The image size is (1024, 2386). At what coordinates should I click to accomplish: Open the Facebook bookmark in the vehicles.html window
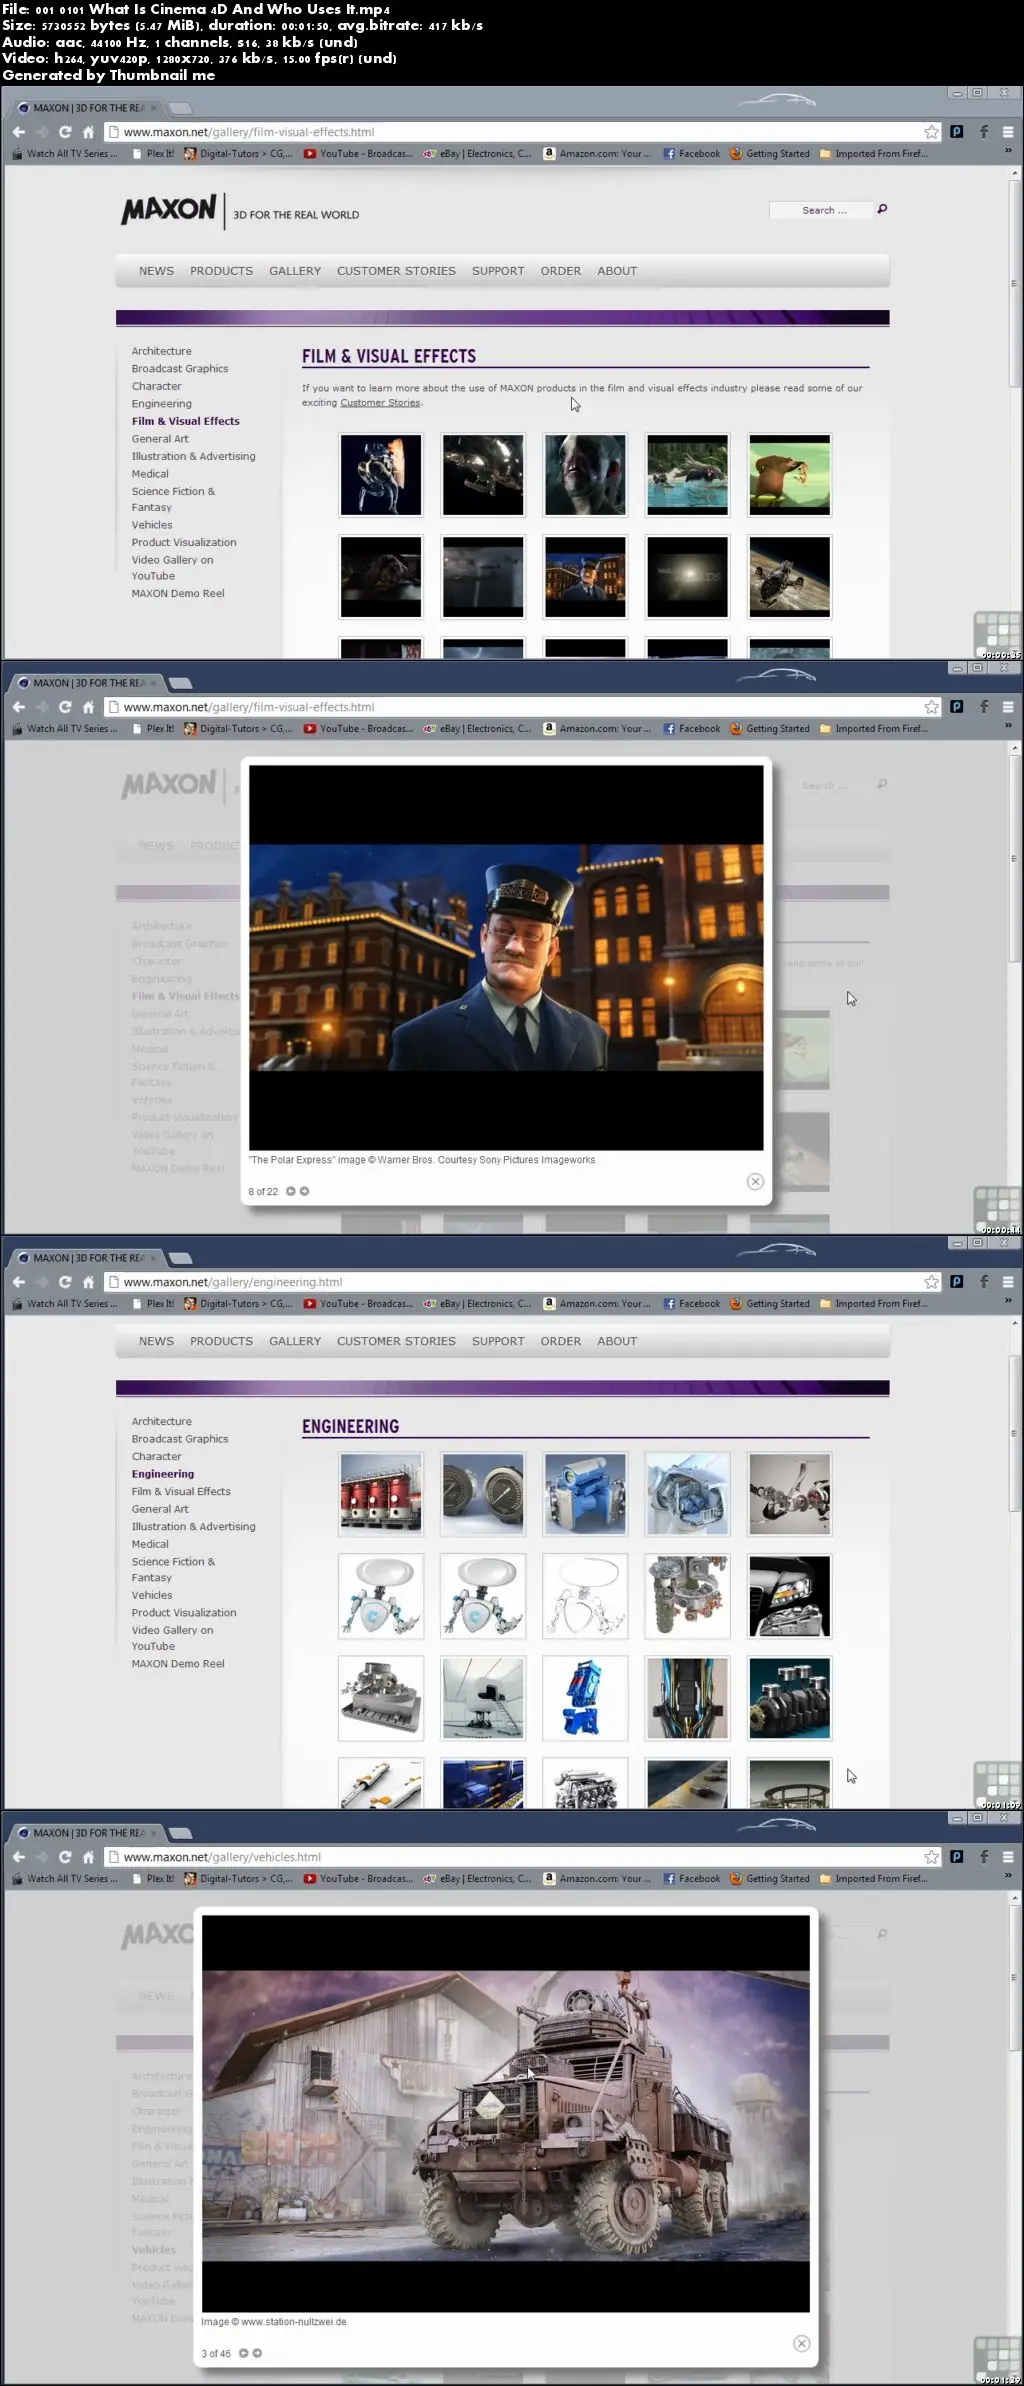tap(692, 1878)
